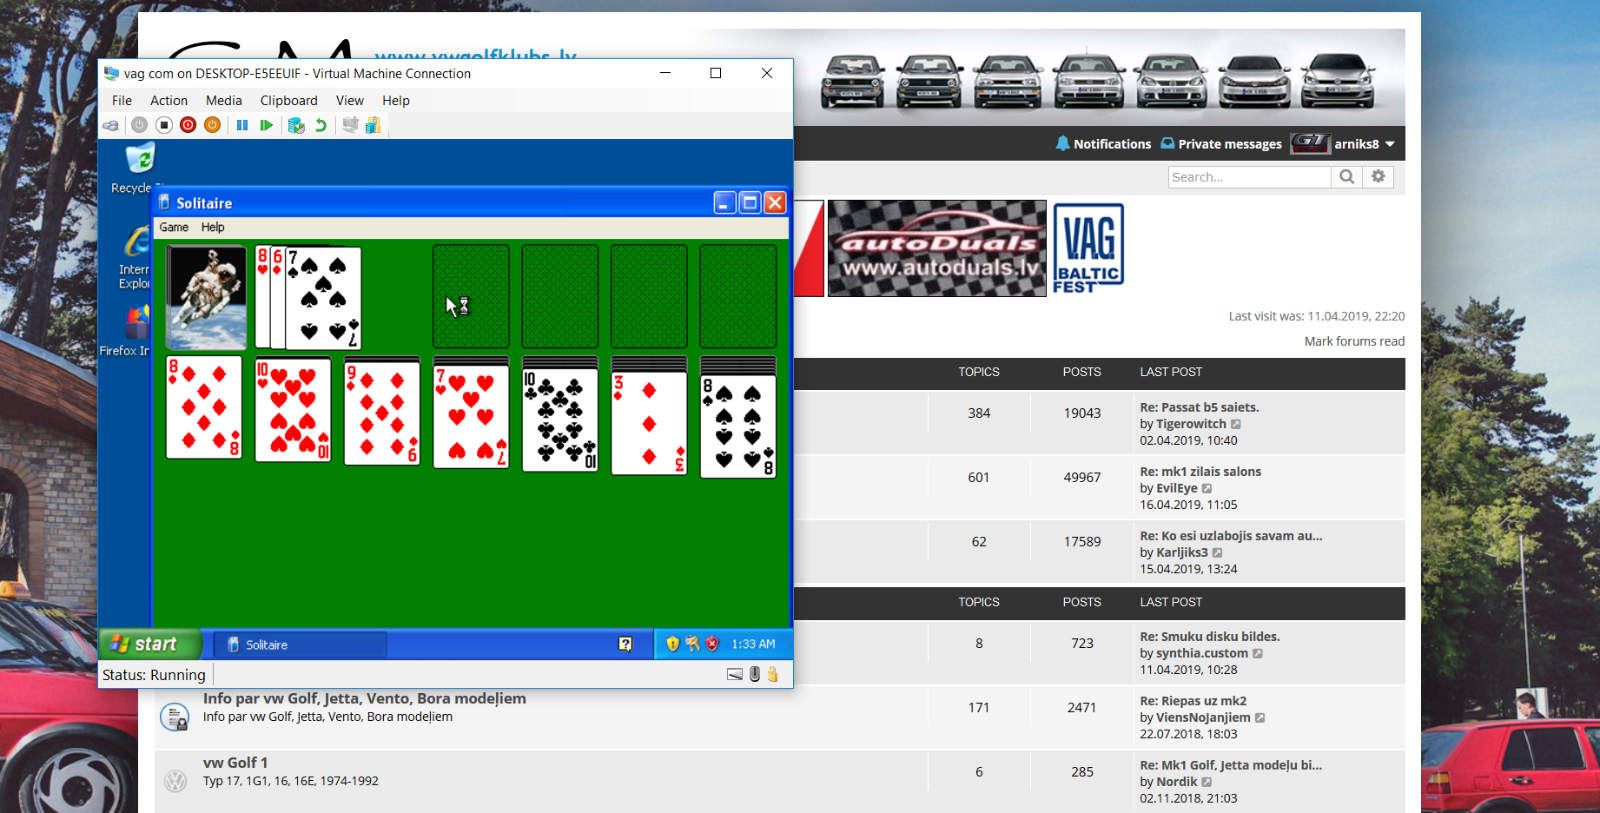Click the orange Save VM state button
This screenshot has height=813, width=1600.
[x=212, y=125]
